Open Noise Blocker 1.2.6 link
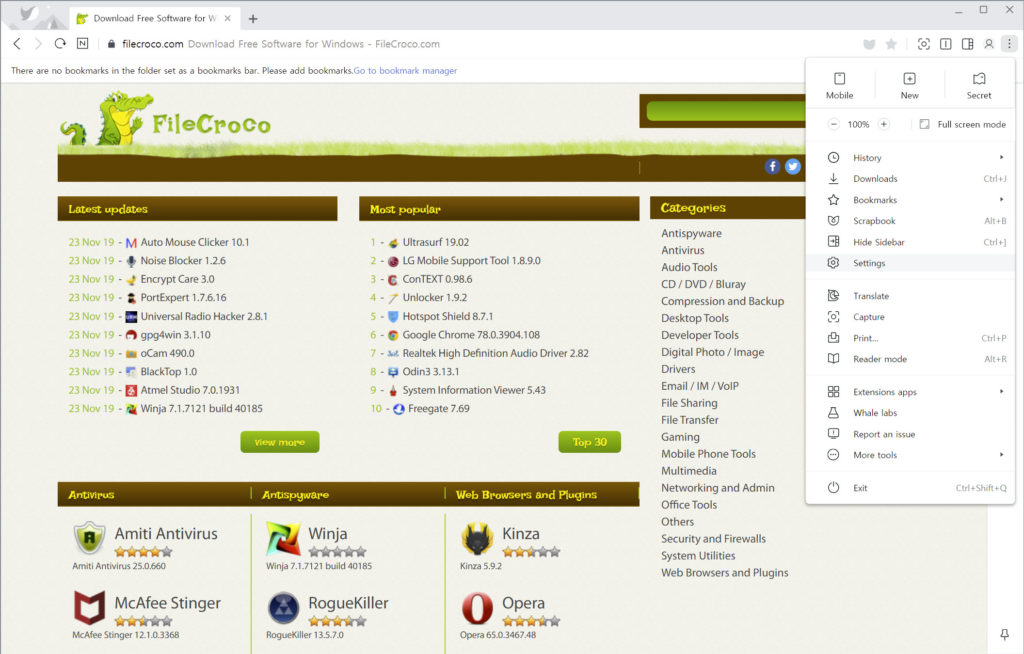Image resolution: width=1024 pixels, height=654 pixels. tap(183, 261)
